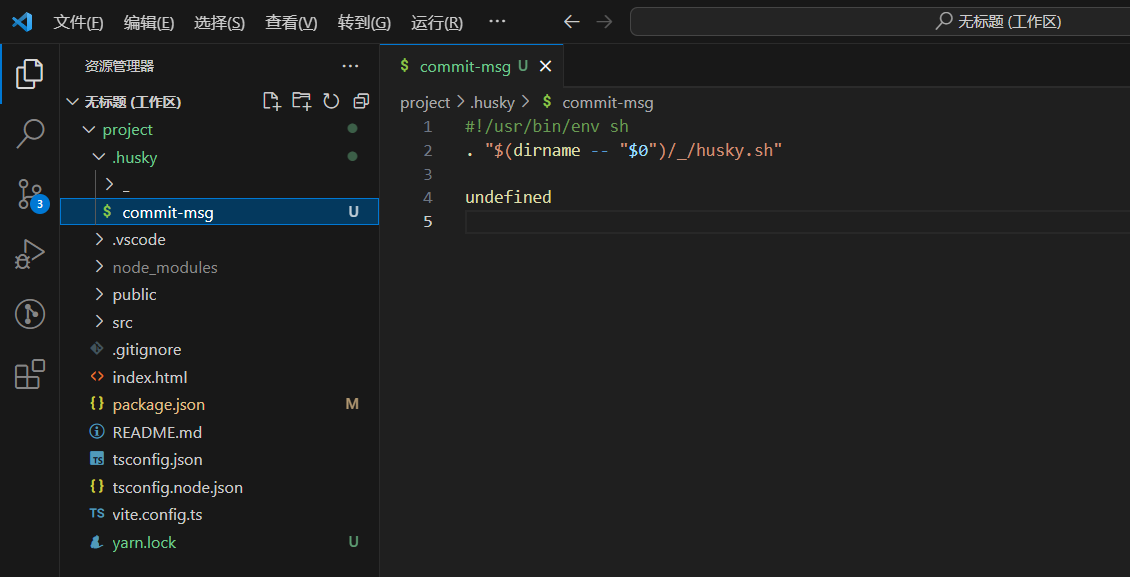1130x577 pixels.
Task: Open the 查看(V) menu
Action: pos(291,22)
